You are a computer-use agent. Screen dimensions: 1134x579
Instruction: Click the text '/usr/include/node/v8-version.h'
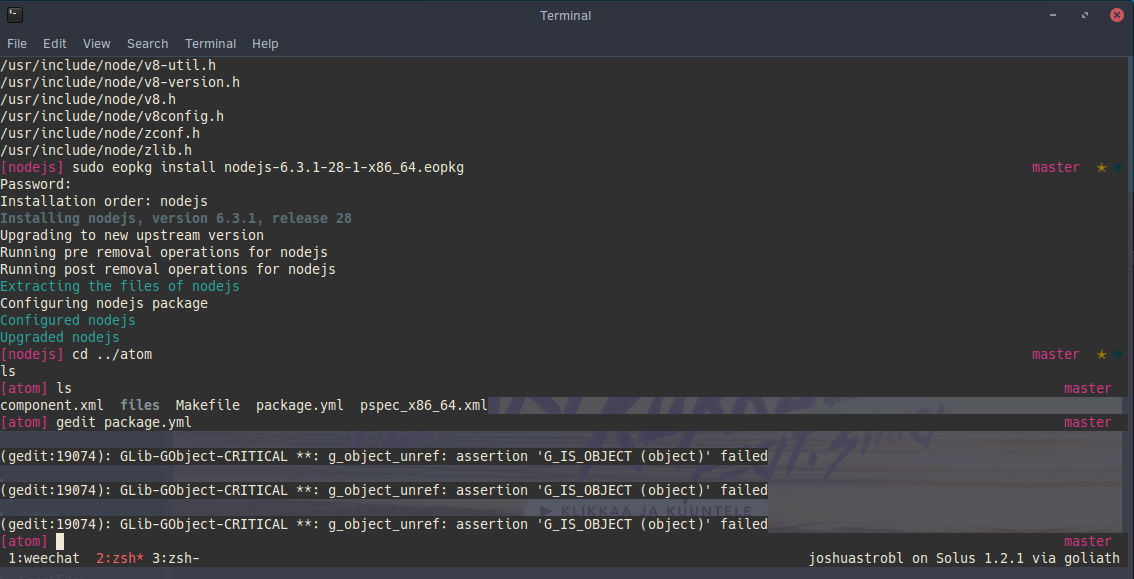[120, 82]
